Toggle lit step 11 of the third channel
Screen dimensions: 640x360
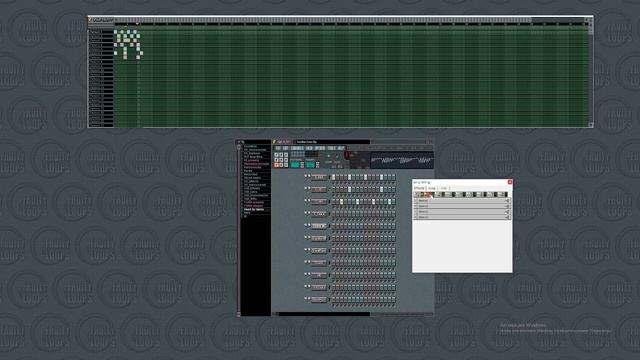(x=373, y=202)
